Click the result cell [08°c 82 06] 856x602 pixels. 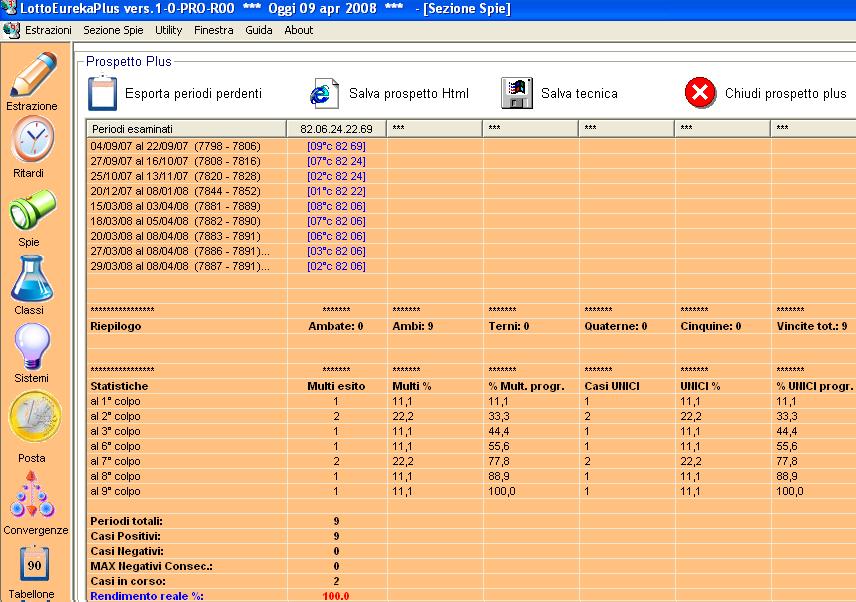pos(336,206)
